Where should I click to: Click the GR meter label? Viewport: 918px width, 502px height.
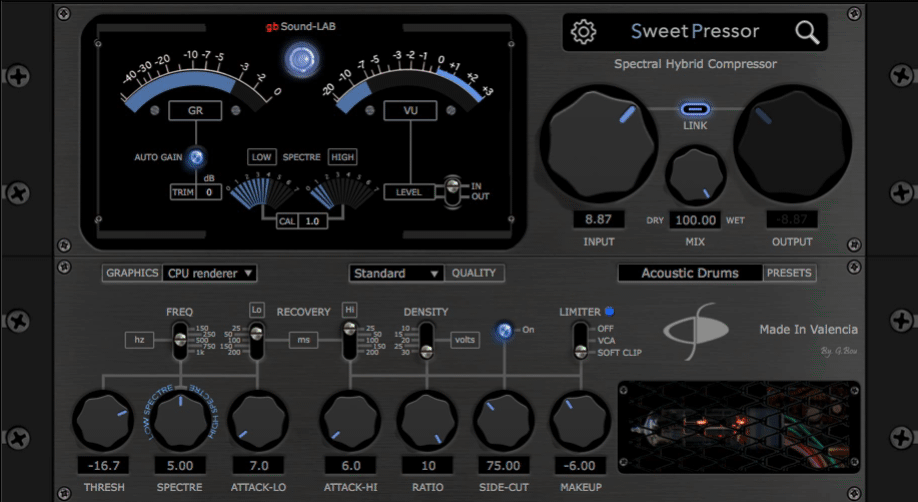click(195, 110)
